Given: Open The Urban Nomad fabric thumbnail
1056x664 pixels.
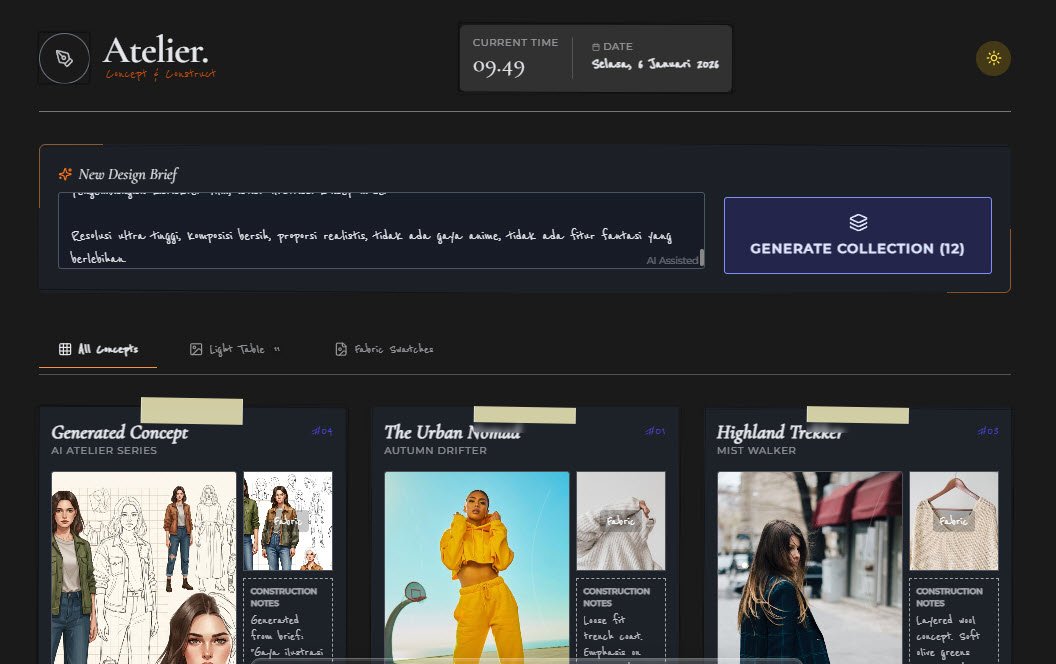Looking at the screenshot, I should pyautogui.click(x=621, y=521).
